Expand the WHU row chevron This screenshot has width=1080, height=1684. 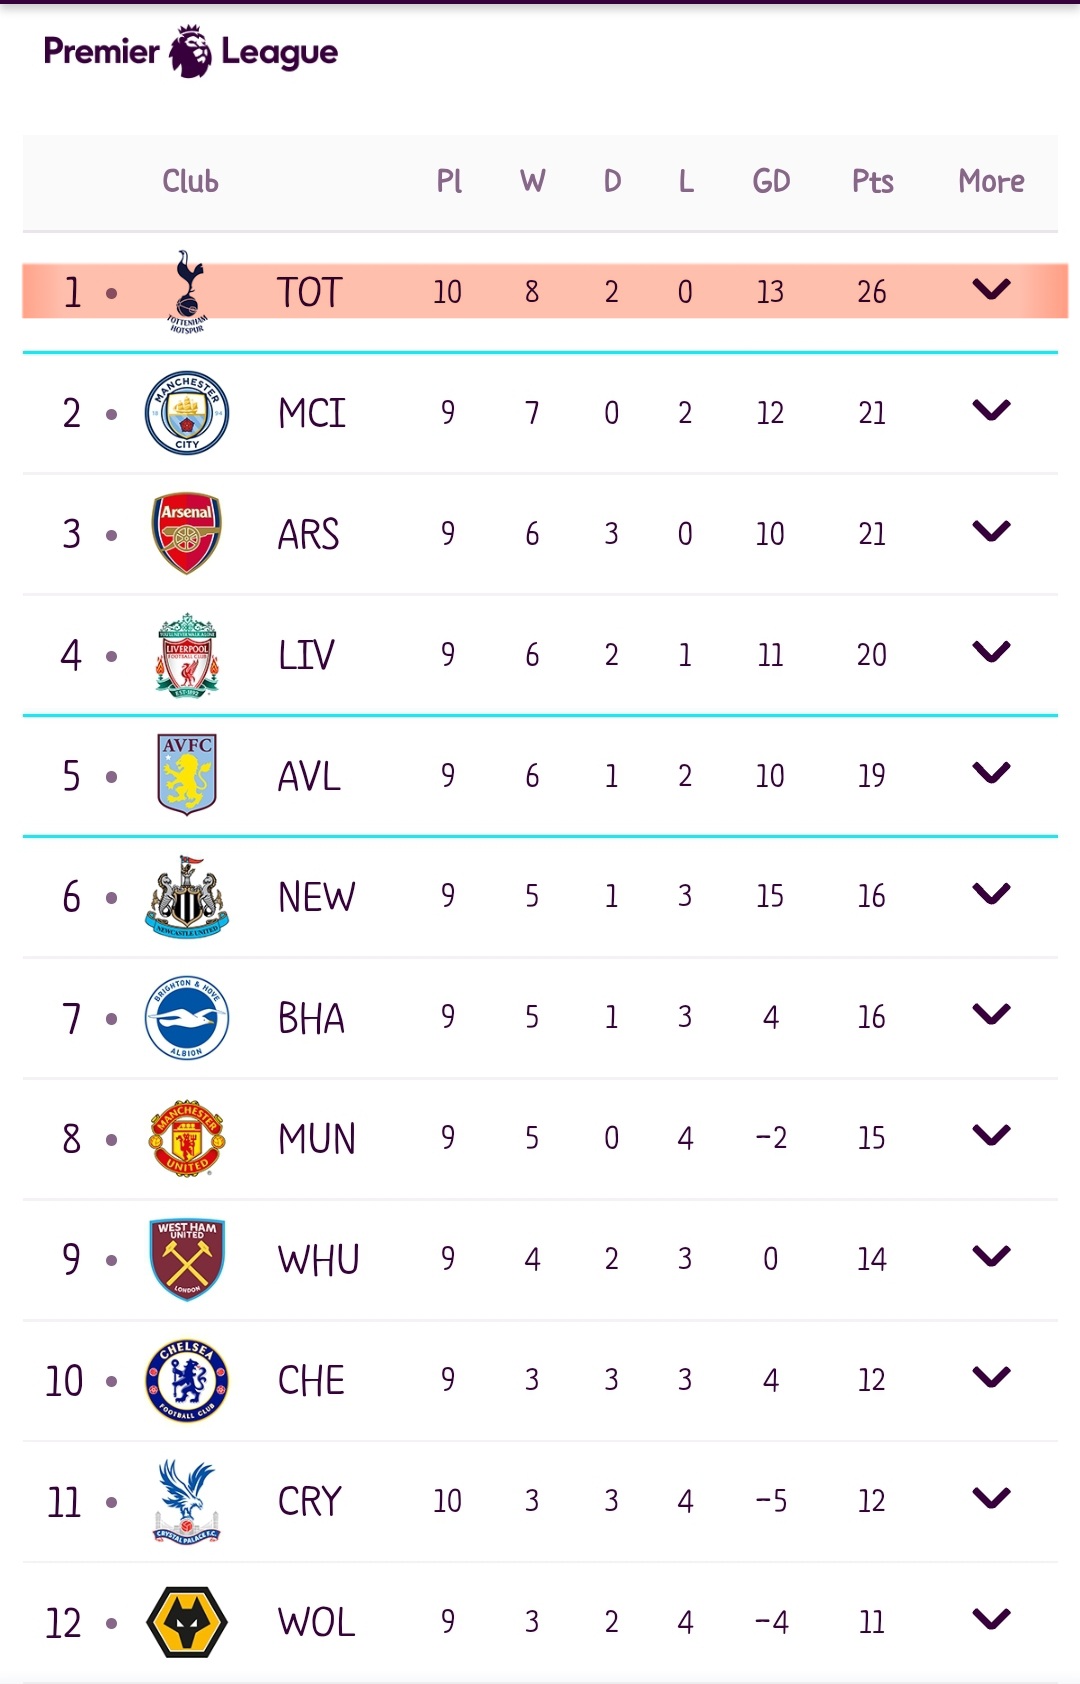[x=991, y=1257]
